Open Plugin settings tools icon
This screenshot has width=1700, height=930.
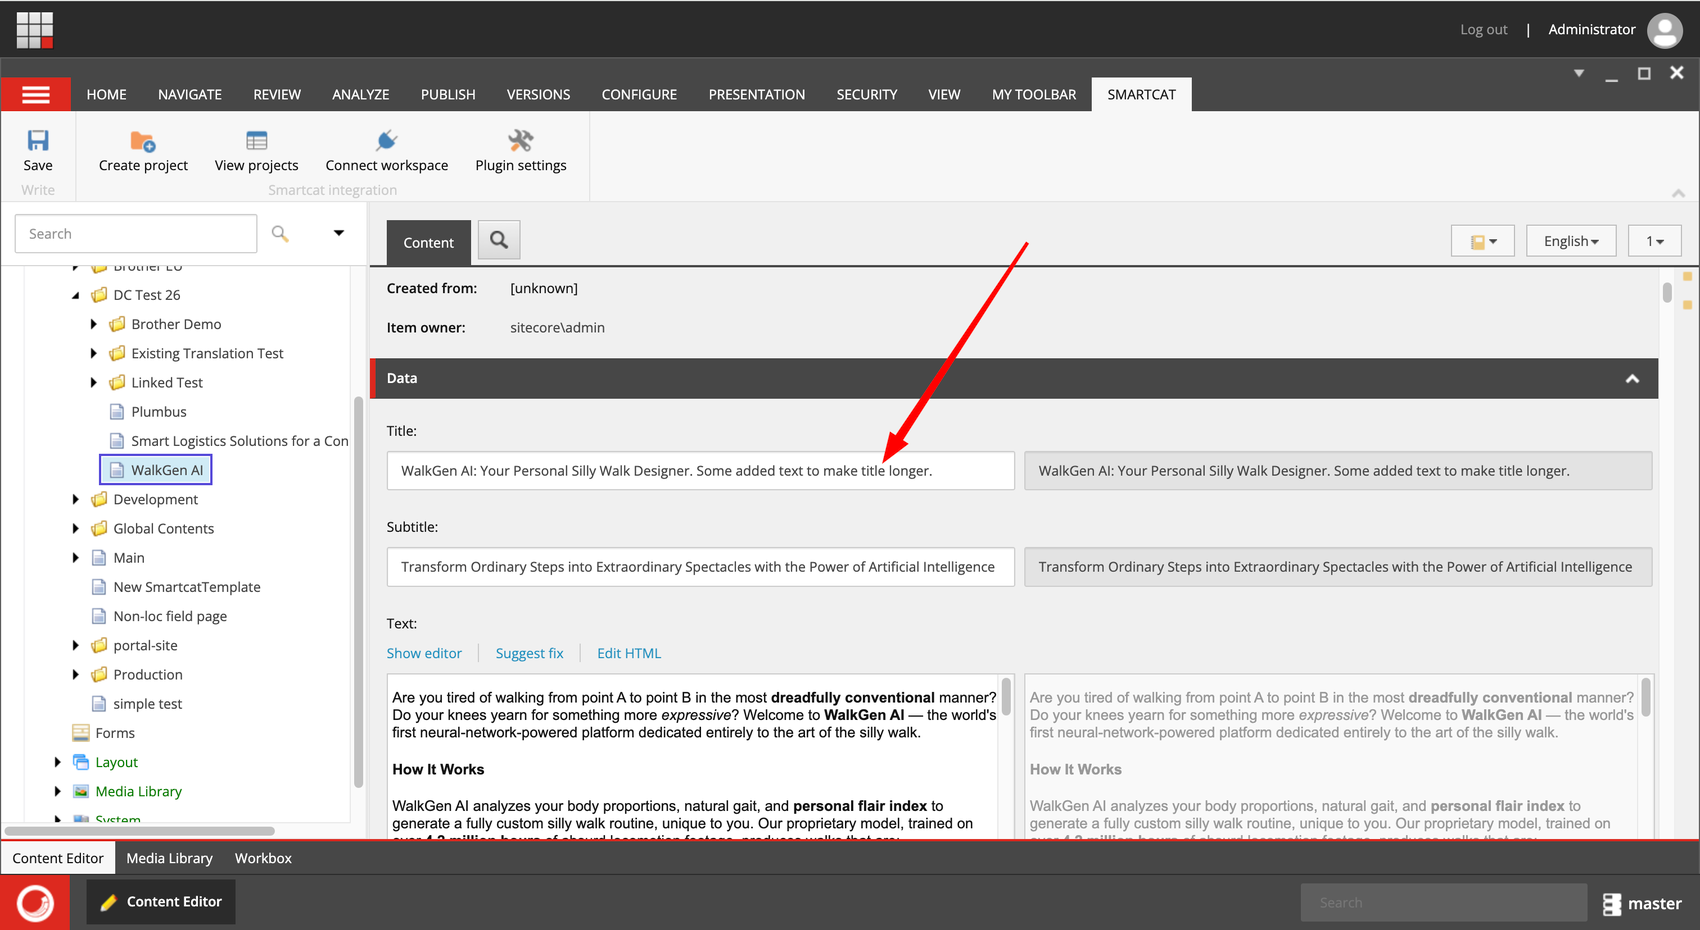click(x=521, y=141)
